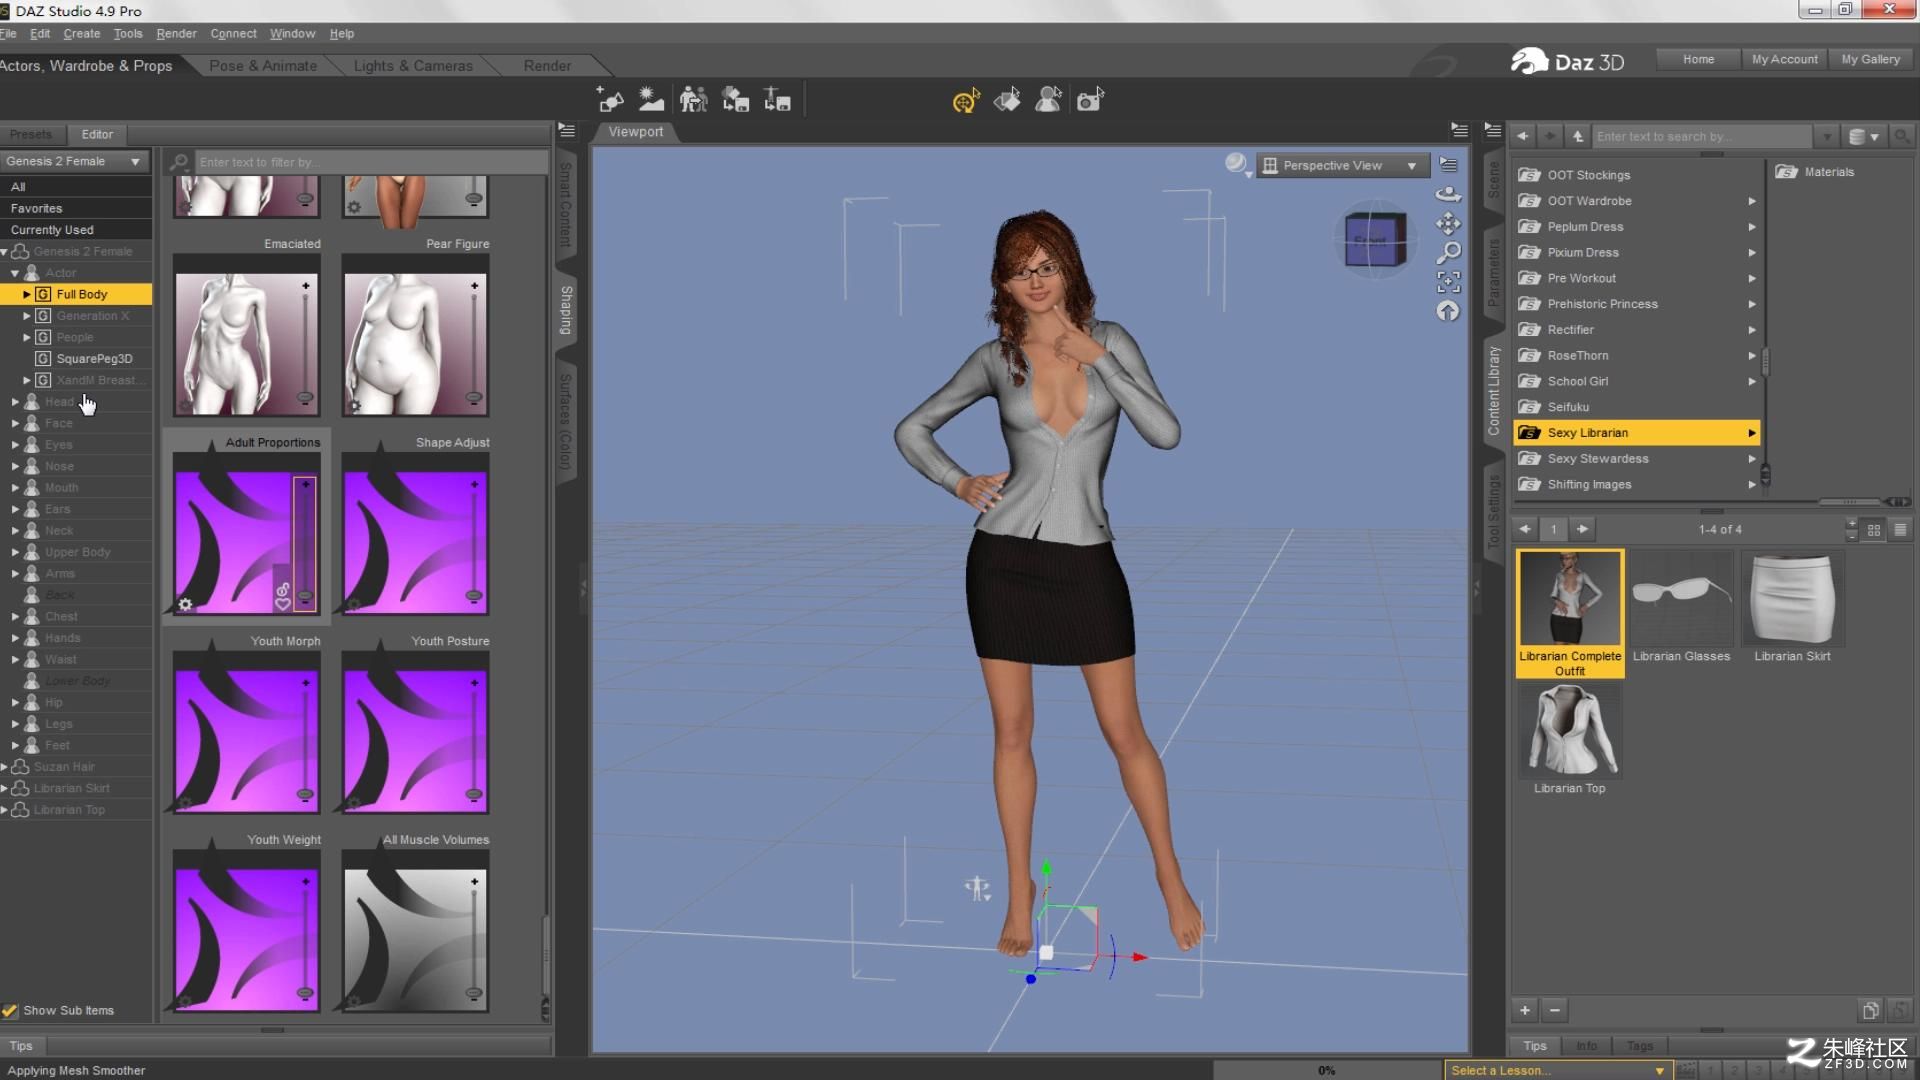Click the transfer figure toolbar icon

[693, 100]
